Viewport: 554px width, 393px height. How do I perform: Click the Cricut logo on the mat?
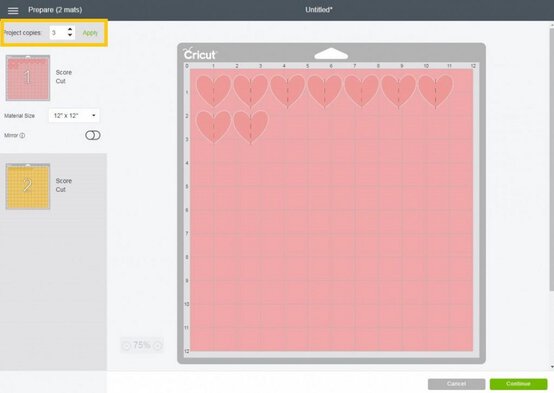click(x=200, y=54)
